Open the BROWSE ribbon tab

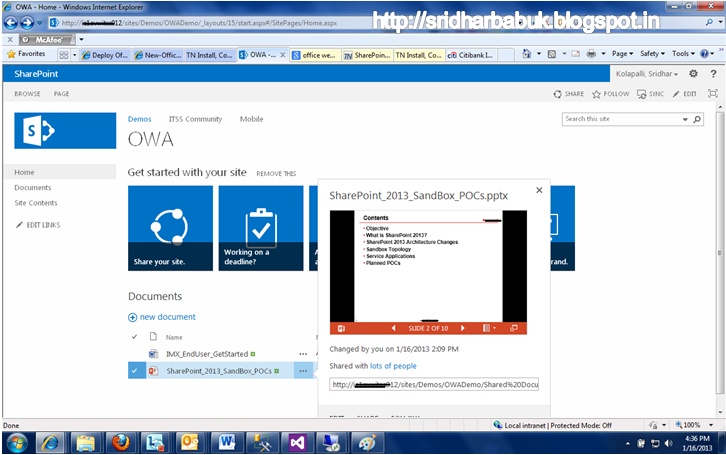click(27, 94)
